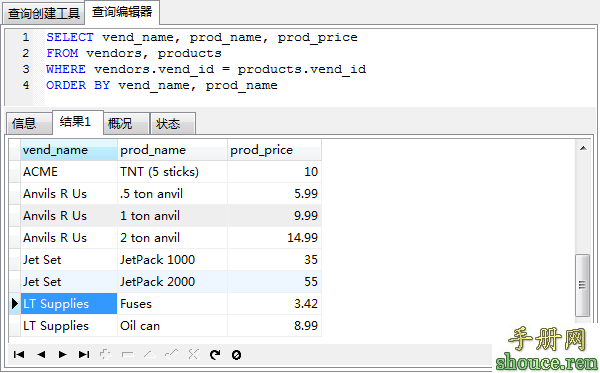The height and width of the screenshot is (373, 600).
Task: Select the price cell 9.99
Action: pyautogui.click(x=274, y=216)
